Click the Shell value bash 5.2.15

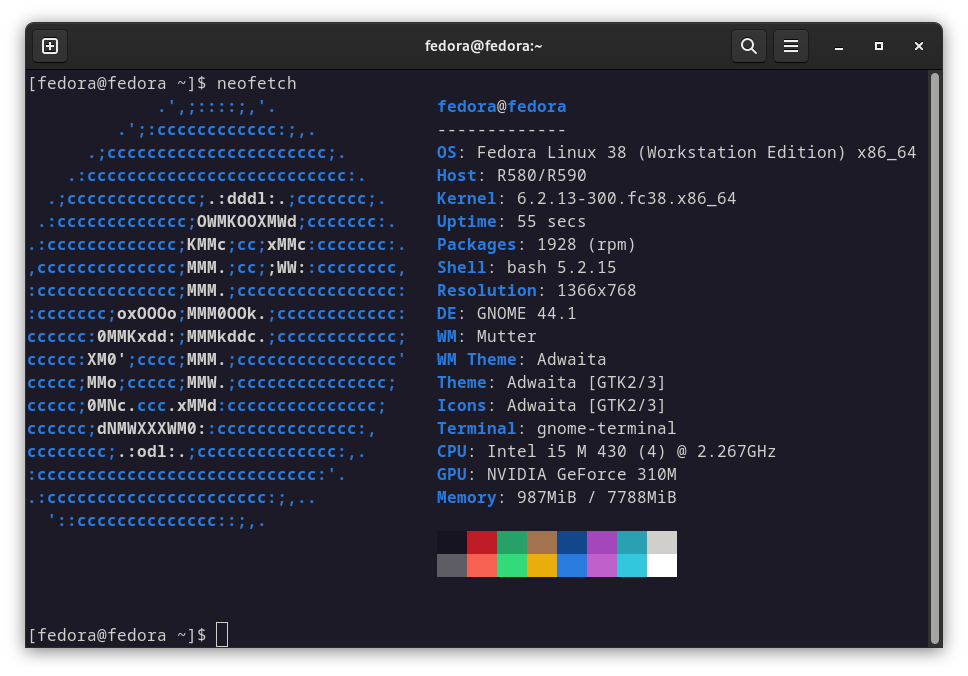pos(561,267)
